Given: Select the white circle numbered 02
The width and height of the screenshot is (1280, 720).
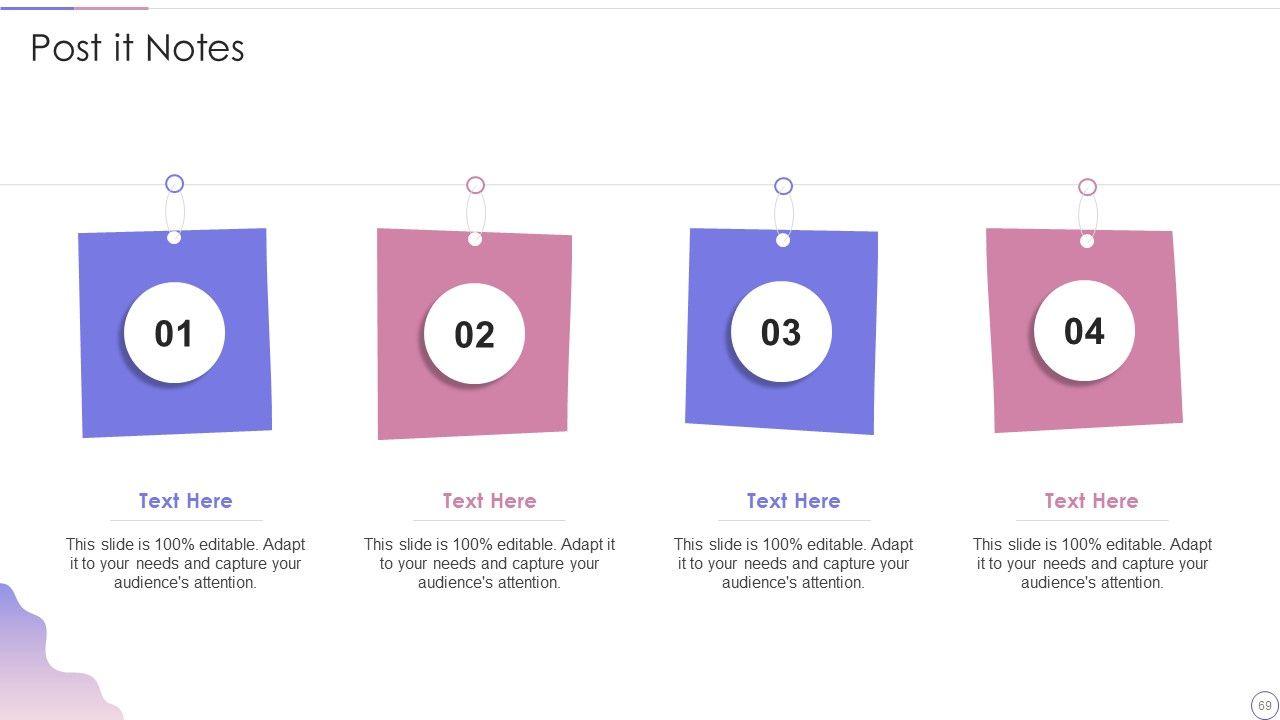Looking at the screenshot, I should 474,334.
